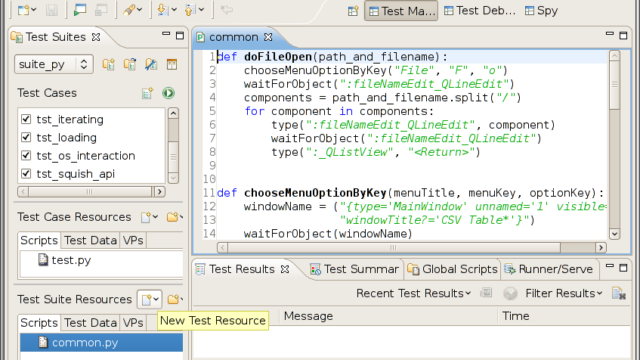640x360 pixels.
Task: Select common.py in Test Suite Resources
Action: (x=101, y=342)
